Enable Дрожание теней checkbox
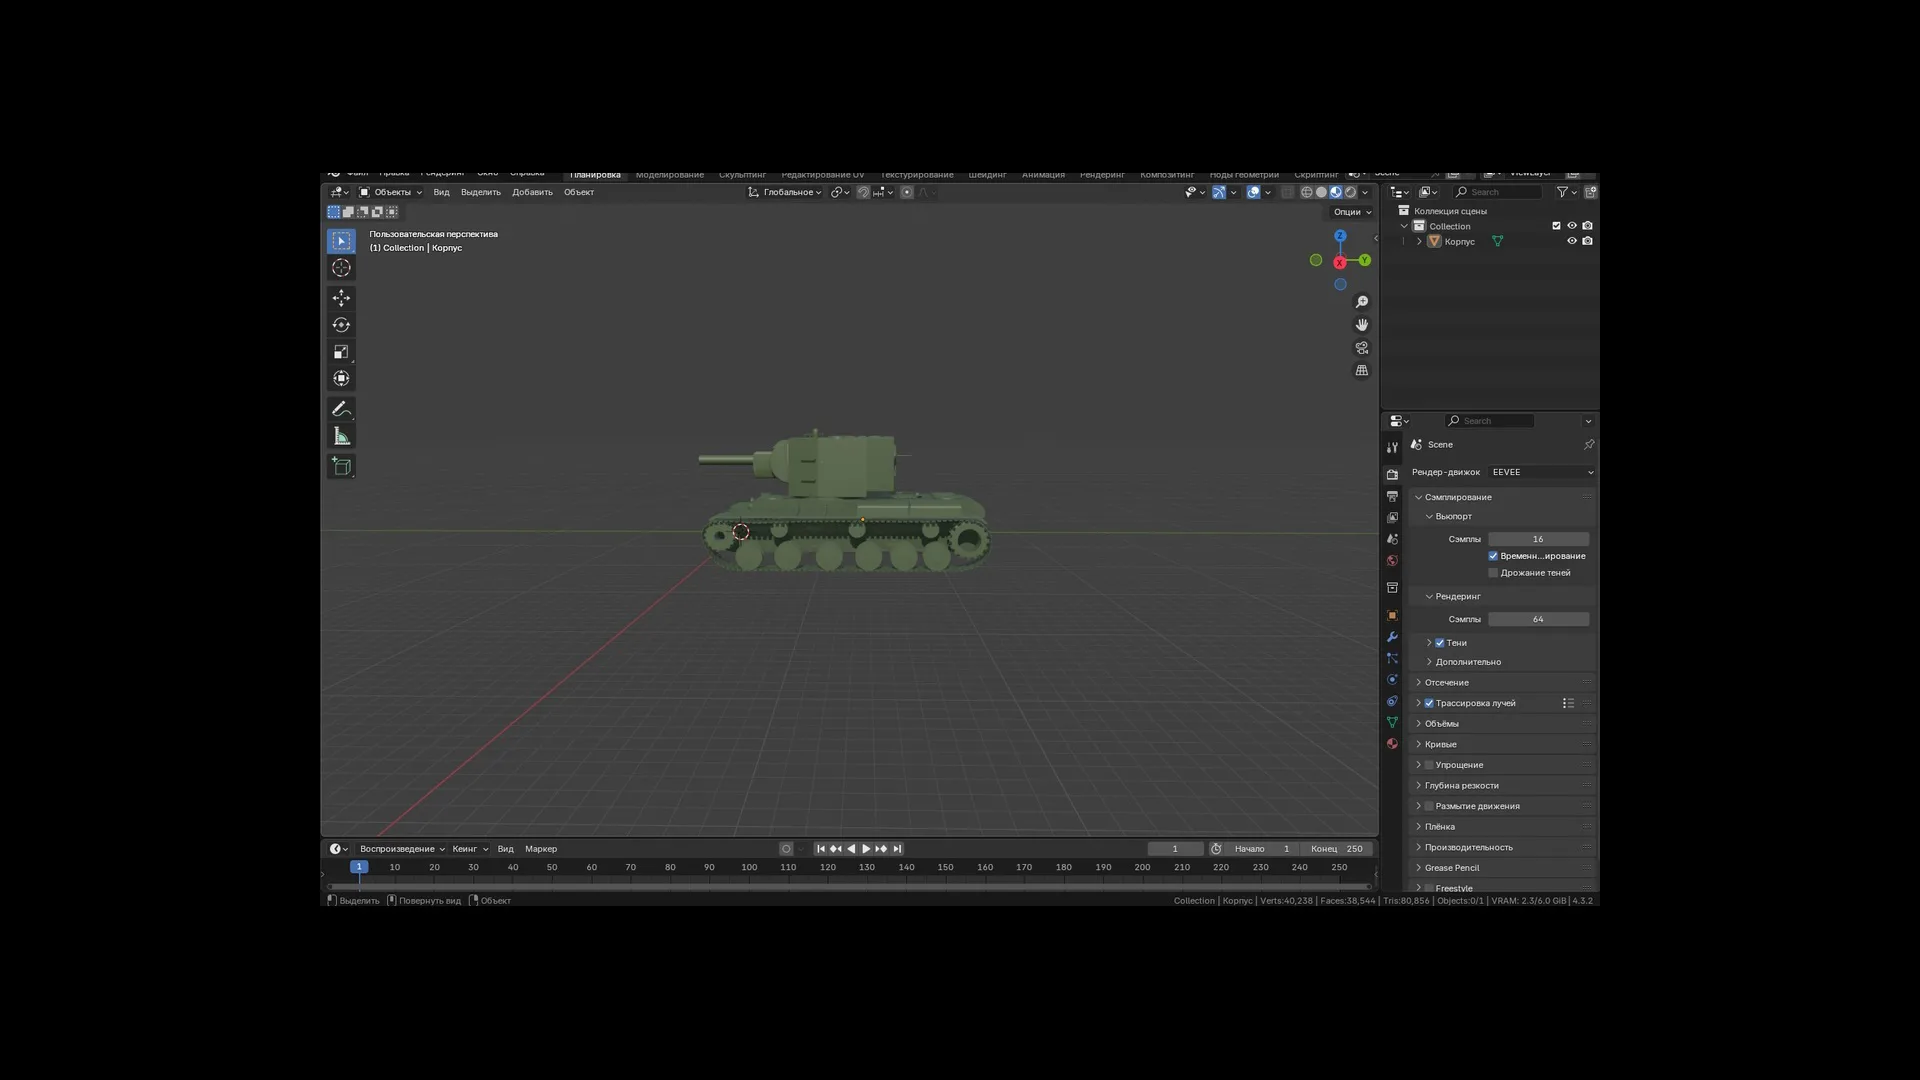 [1493, 573]
